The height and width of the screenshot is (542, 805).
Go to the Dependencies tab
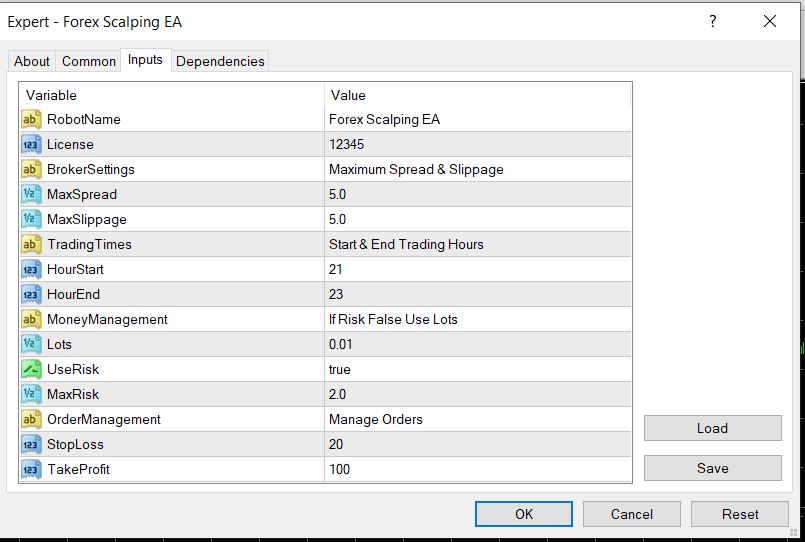(x=220, y=61)
